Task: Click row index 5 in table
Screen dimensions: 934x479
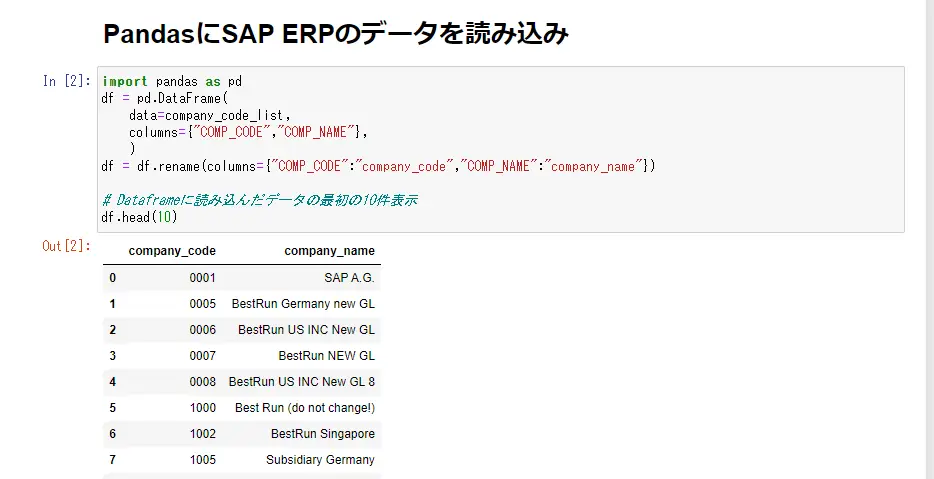Action: pyautogui.click(x=113, y=408)
